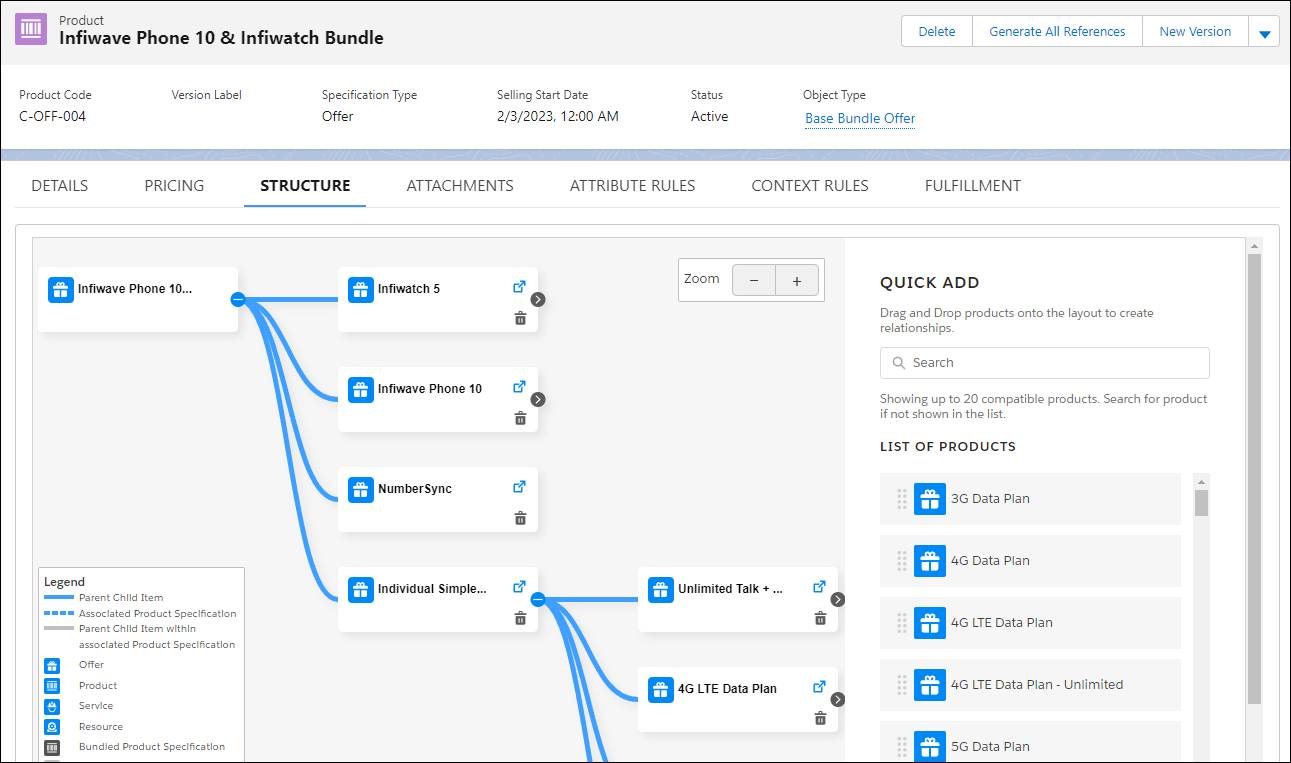The width and height of the screenshot is (1291, 763).
Task: Open Unlimited Talk node external link icon
Action: (x=819, y=587)
